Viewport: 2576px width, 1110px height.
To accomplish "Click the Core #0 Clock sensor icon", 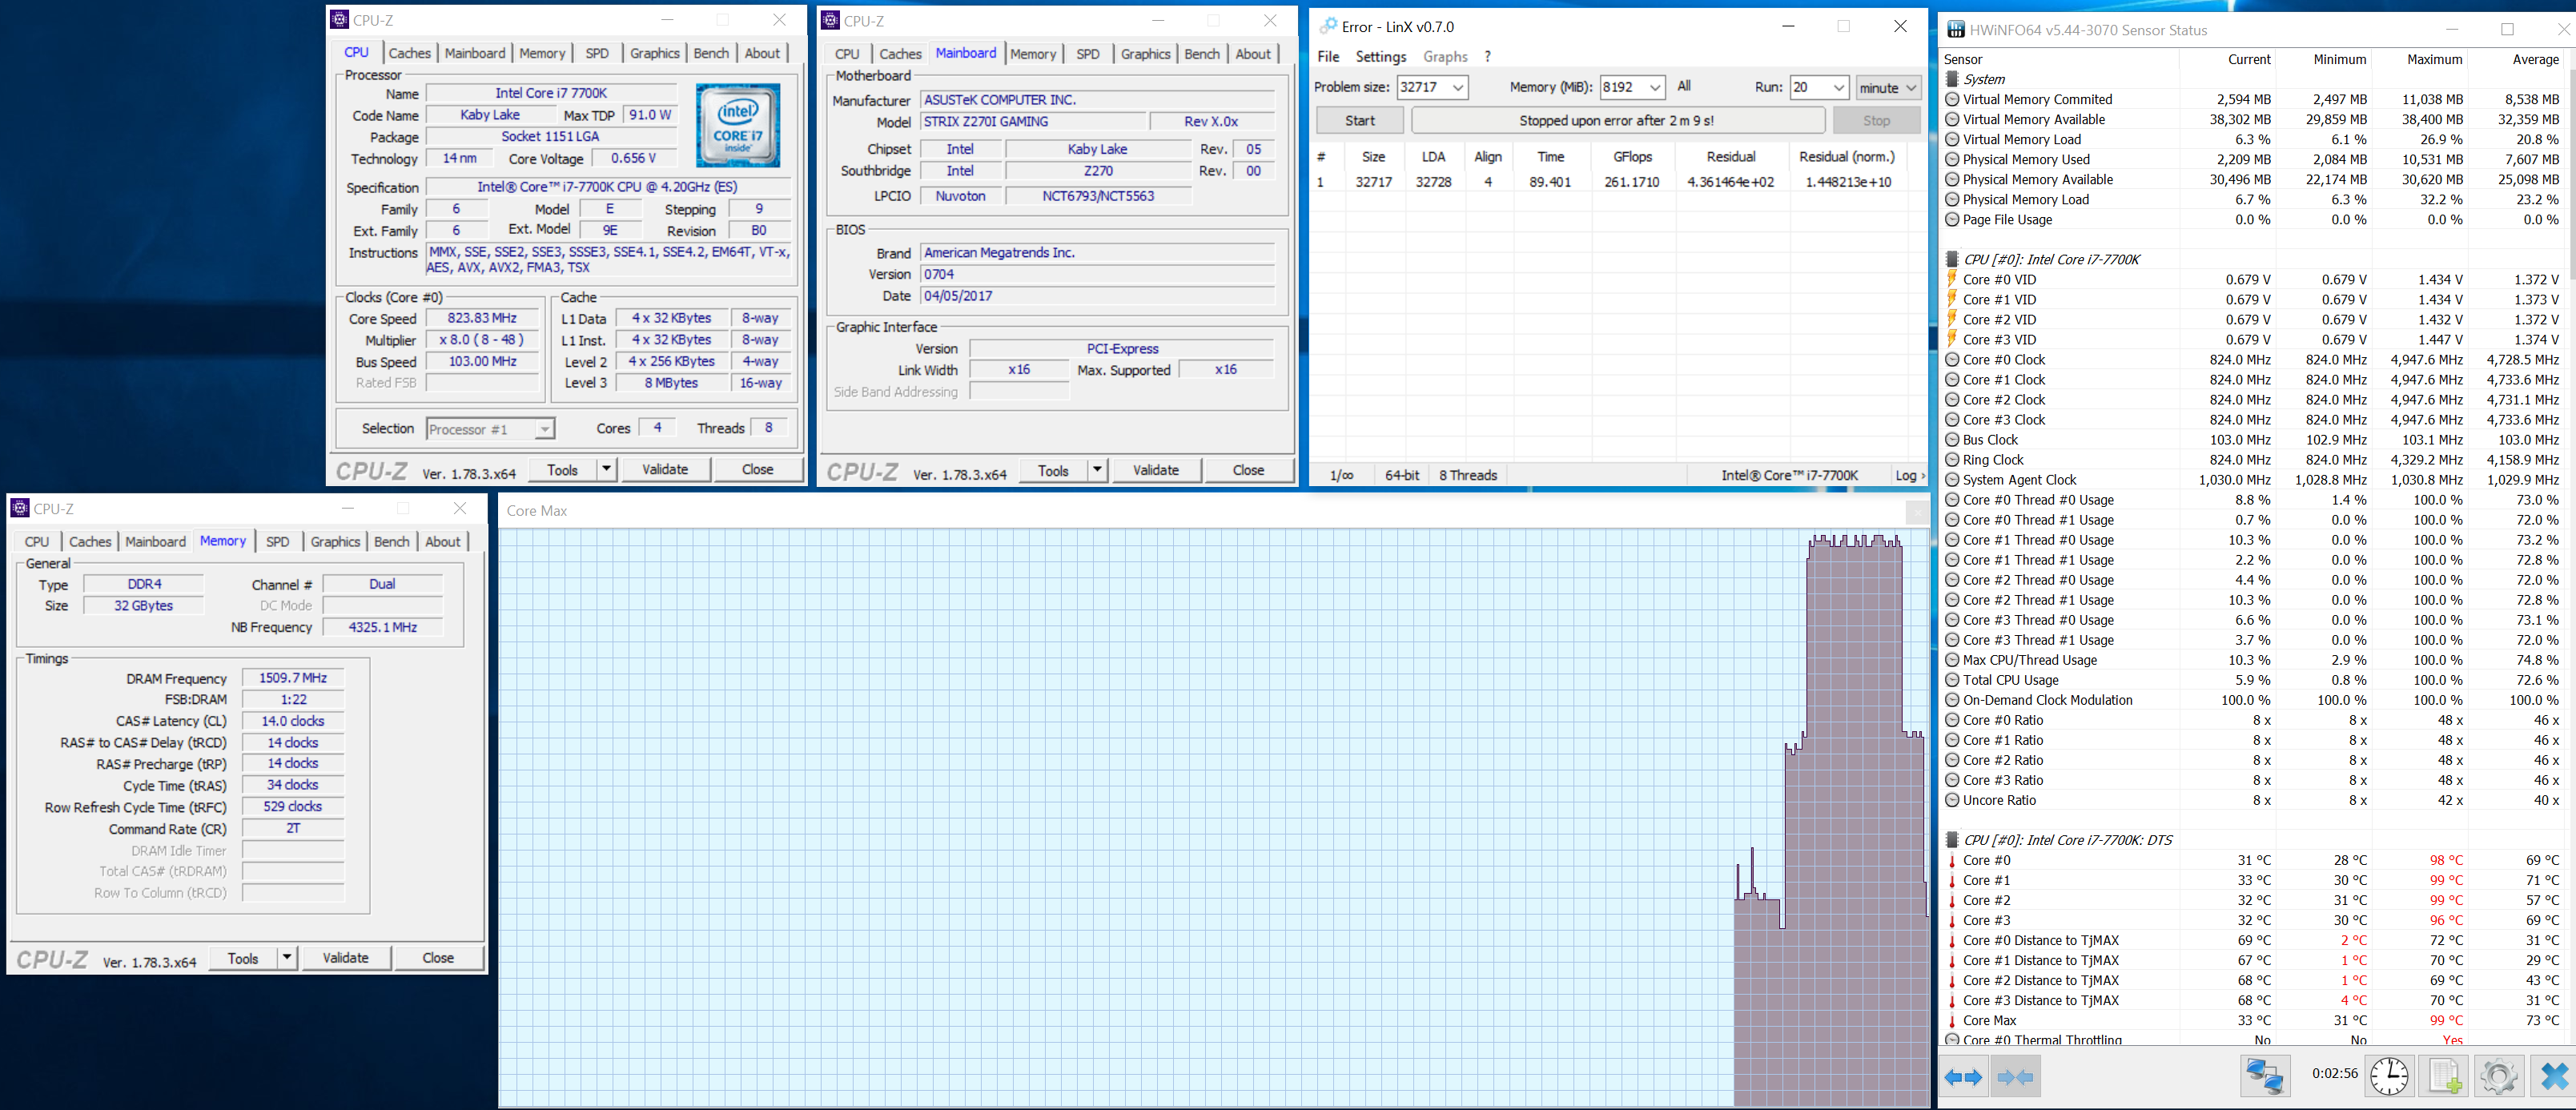I will (1952, 359).
